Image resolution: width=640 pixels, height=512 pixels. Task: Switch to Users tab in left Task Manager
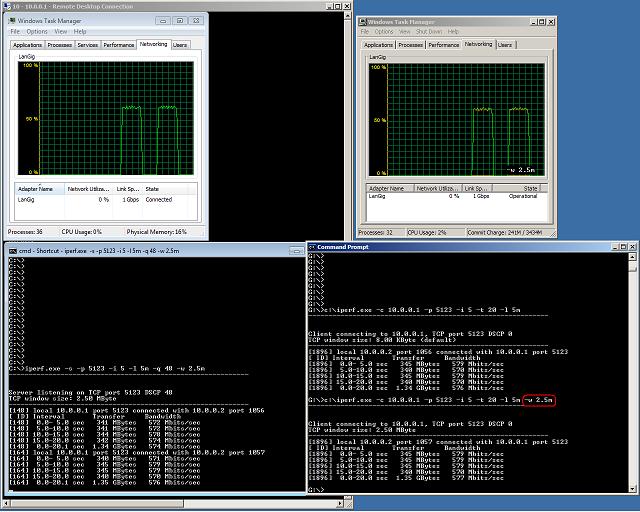click(x=180, y=45)
